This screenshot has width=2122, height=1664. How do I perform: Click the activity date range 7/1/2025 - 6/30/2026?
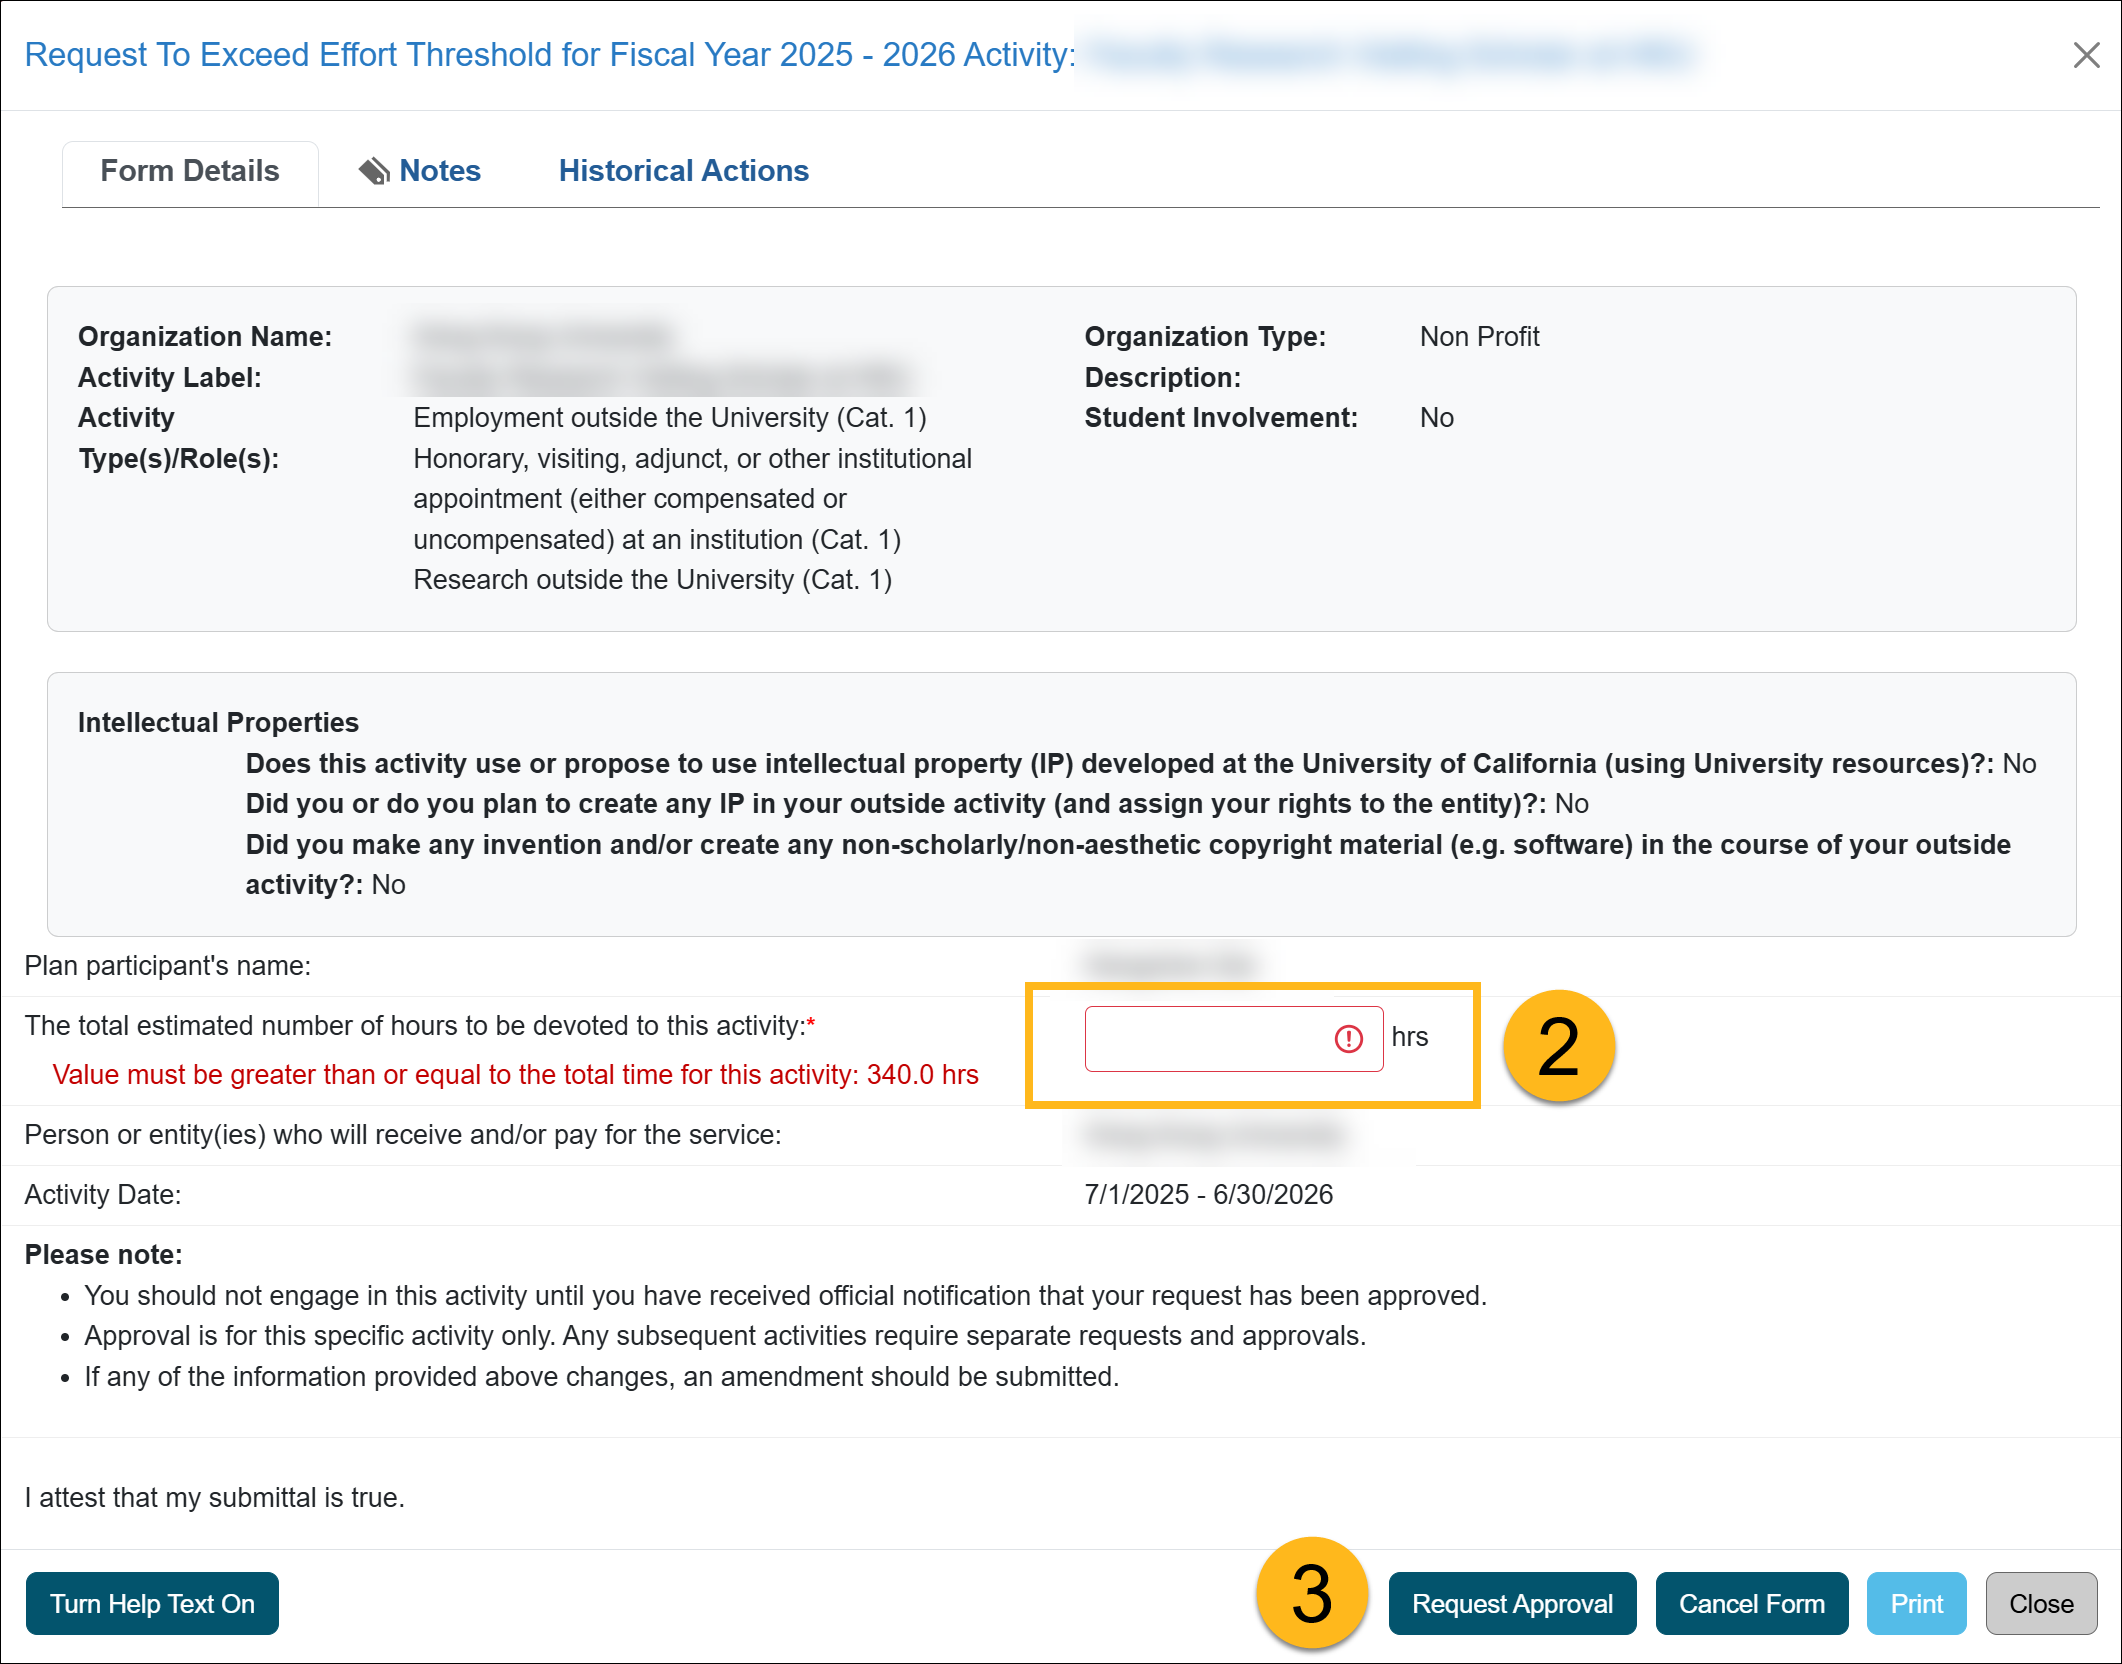coord(1208,1194)
